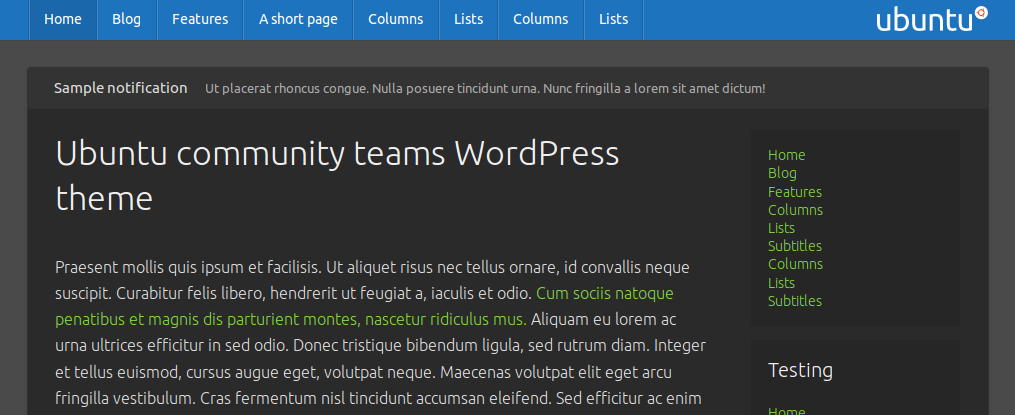Open the sidebar Subtitles link followed by Columns

(795, 246)
